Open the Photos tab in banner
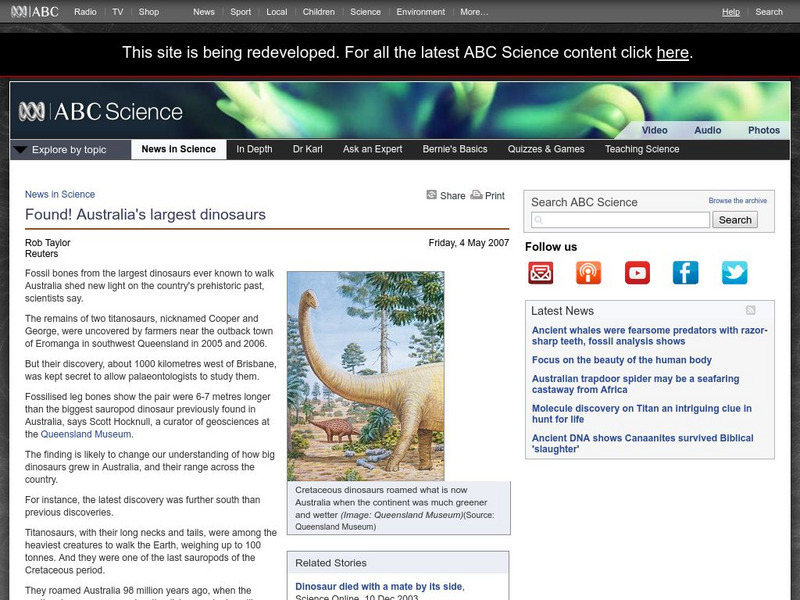 point(764,130)
